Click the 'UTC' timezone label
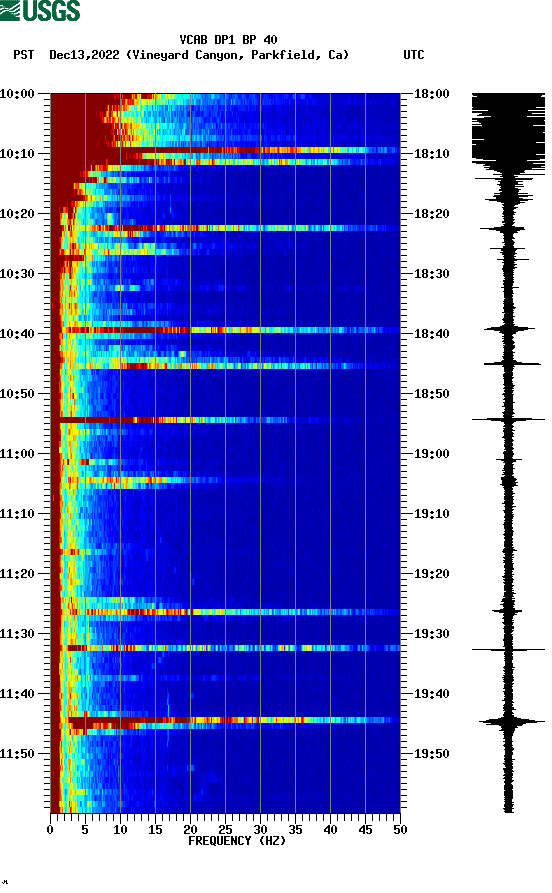552x893 pixels. (x=414, y=55)
